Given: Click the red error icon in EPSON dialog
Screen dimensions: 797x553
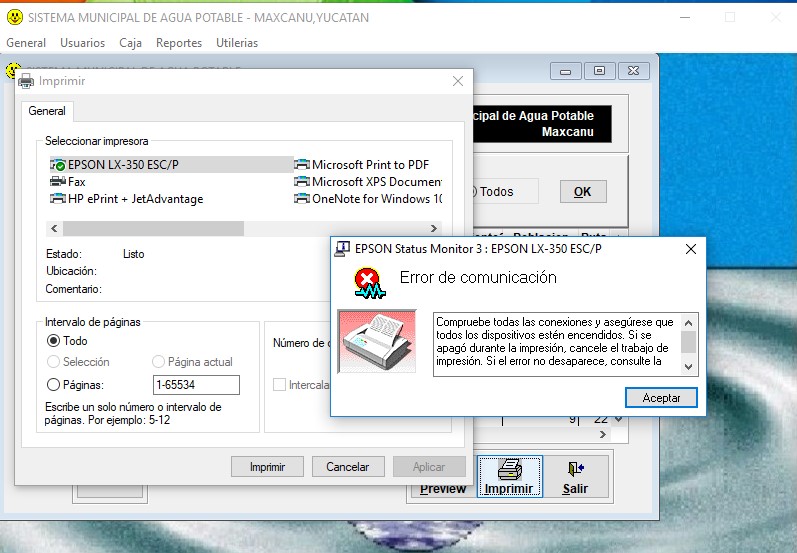Looking at the screenshot, I should coord(370,282).
